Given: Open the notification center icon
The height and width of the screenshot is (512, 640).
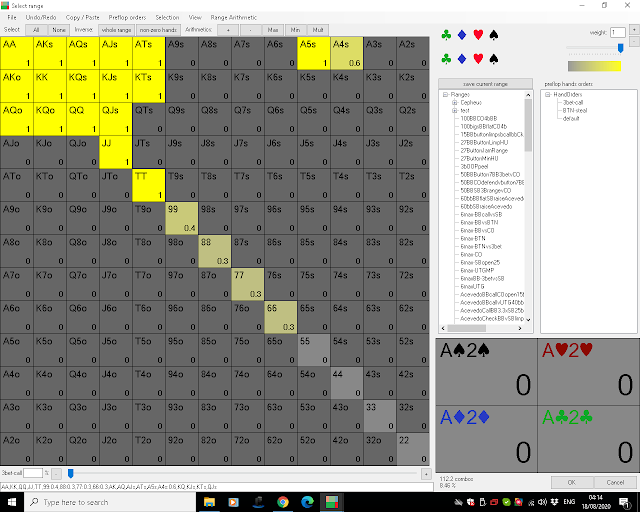Looking at the screenshot, I should click(x=624, y=502).
